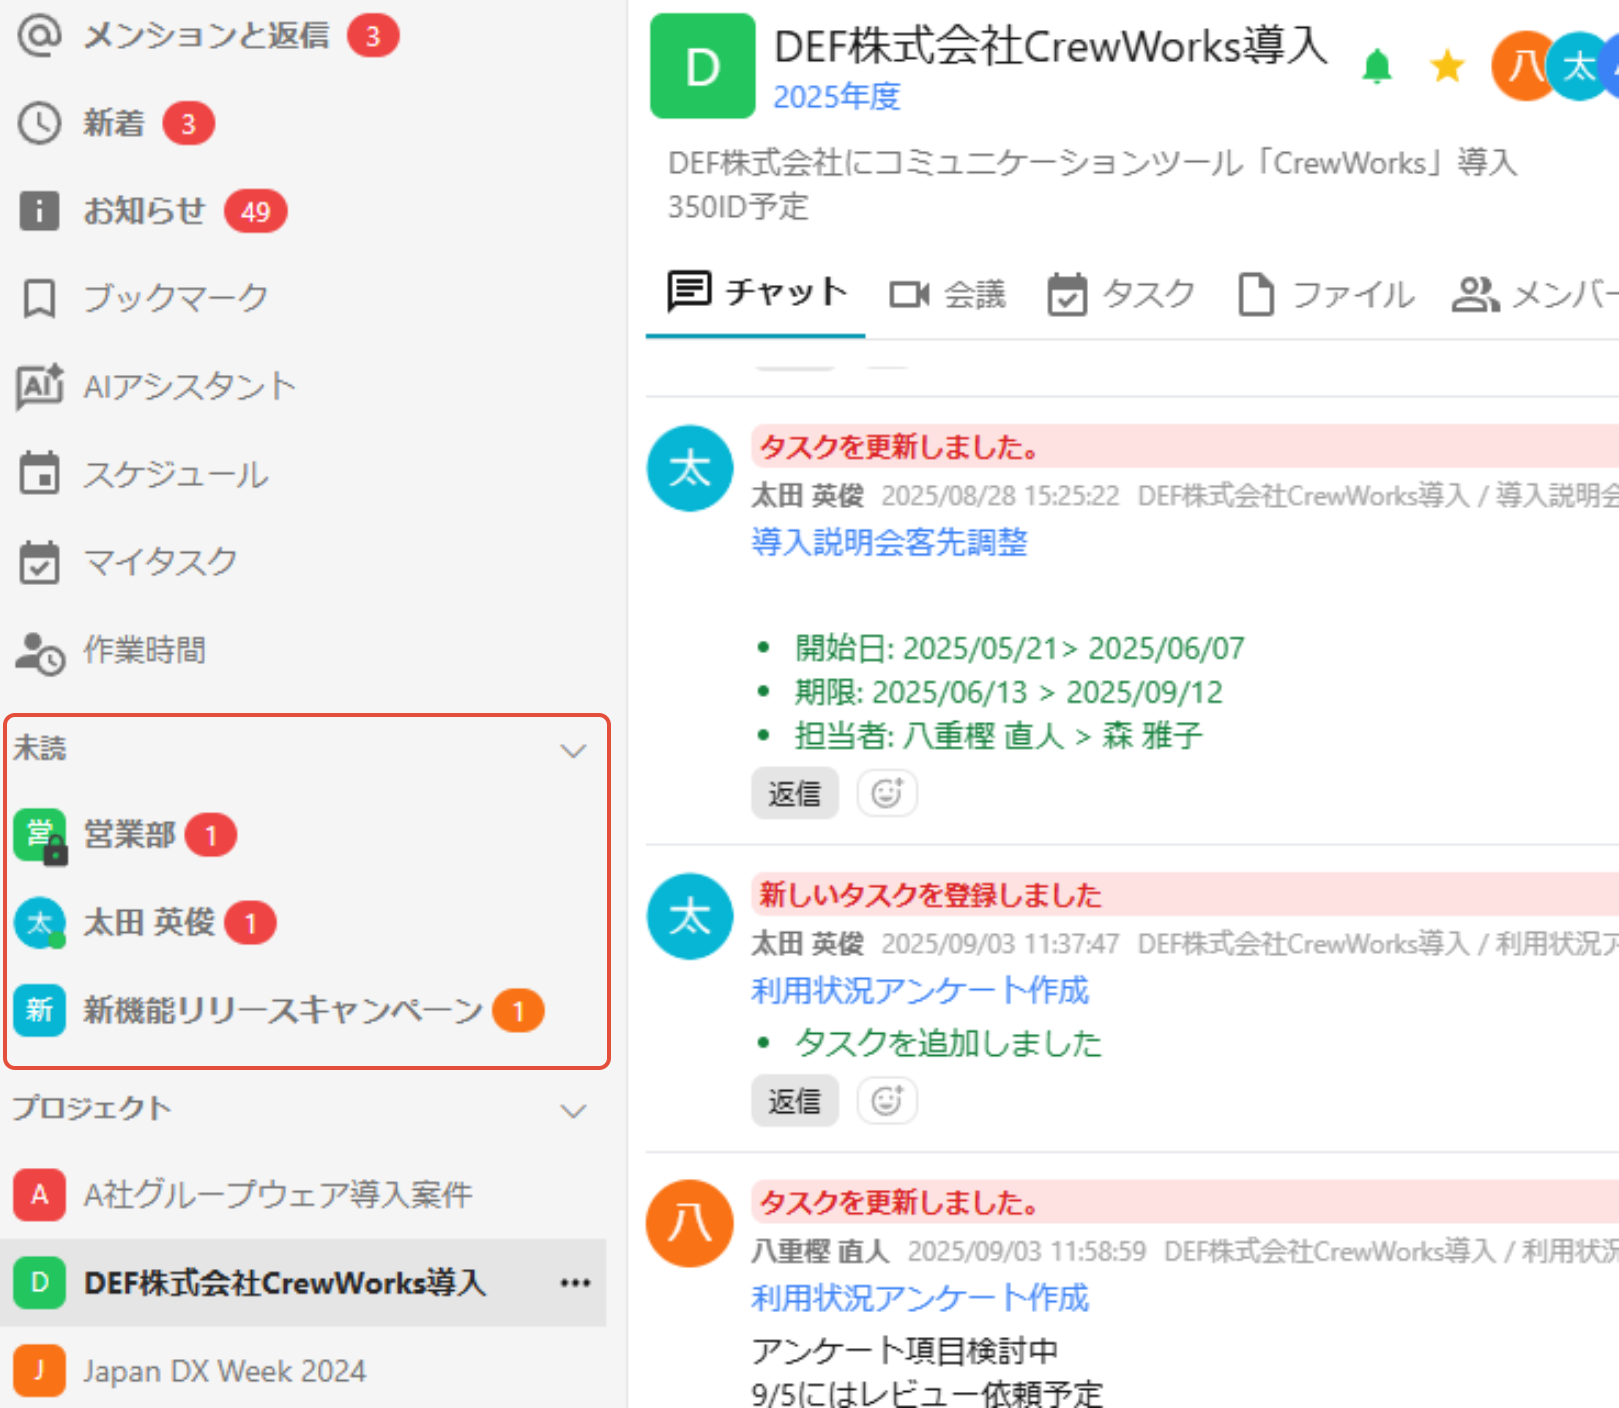Open 作業時間 menu item

click(144, 650)
